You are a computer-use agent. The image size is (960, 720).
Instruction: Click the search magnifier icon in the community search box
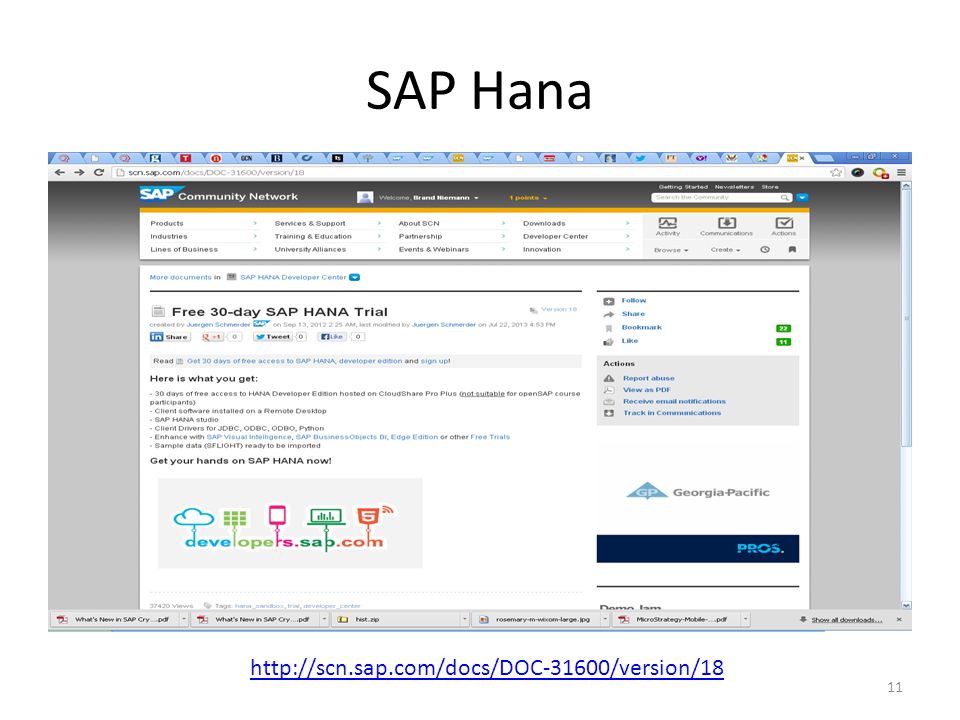[x=784, y=198]
